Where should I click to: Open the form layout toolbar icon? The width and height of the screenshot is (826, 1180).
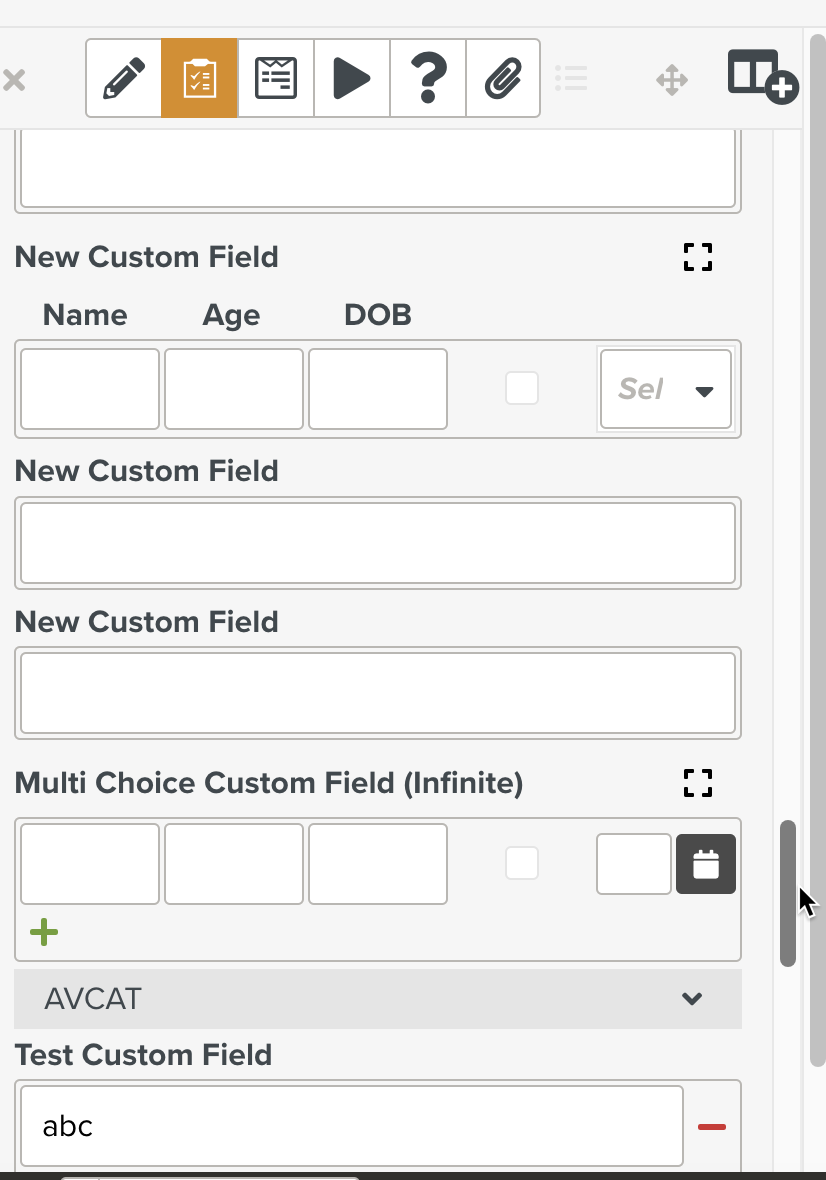point(276,79)
